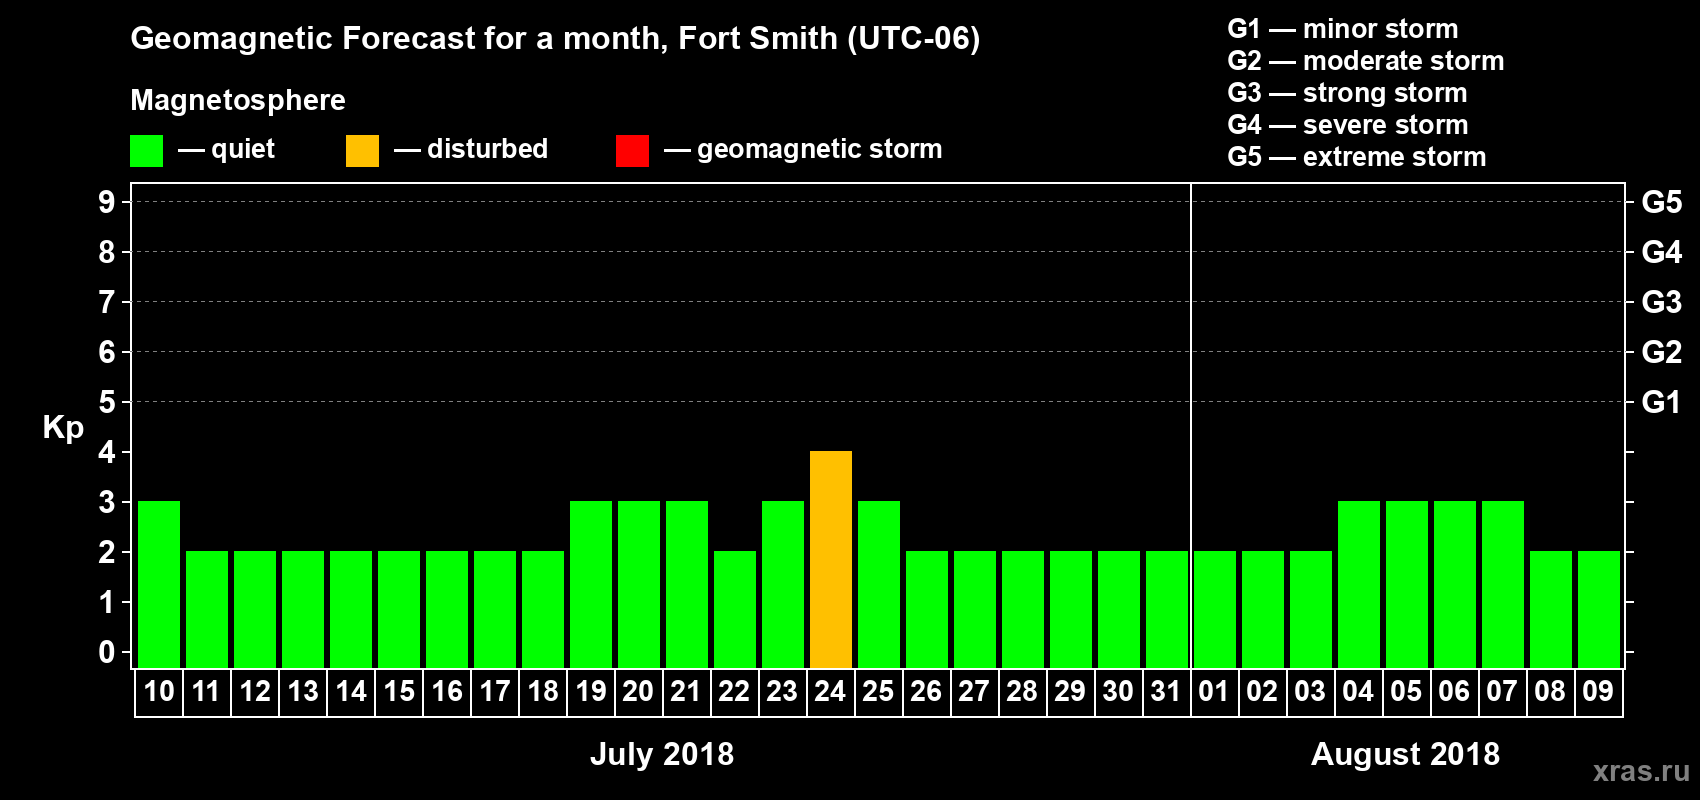Click date label 05 in August
Image resolution: width=1700 pixels, height=800 pixels.
pos(1406,692)
